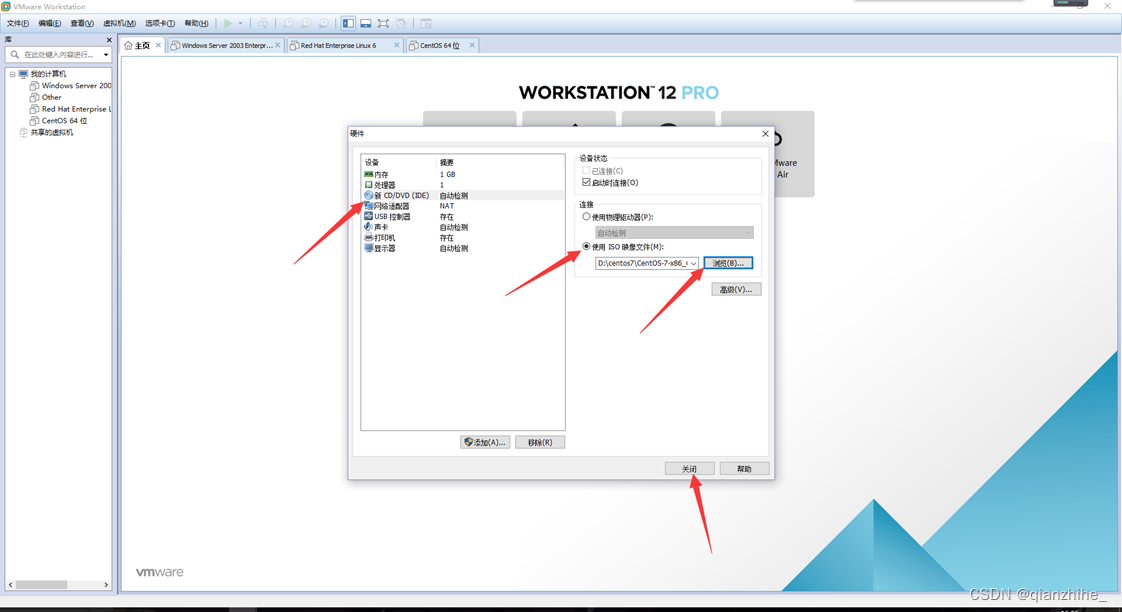The image size is (1122, 612).
Task: Click library scrollbar right arrow
Action: 106,585
